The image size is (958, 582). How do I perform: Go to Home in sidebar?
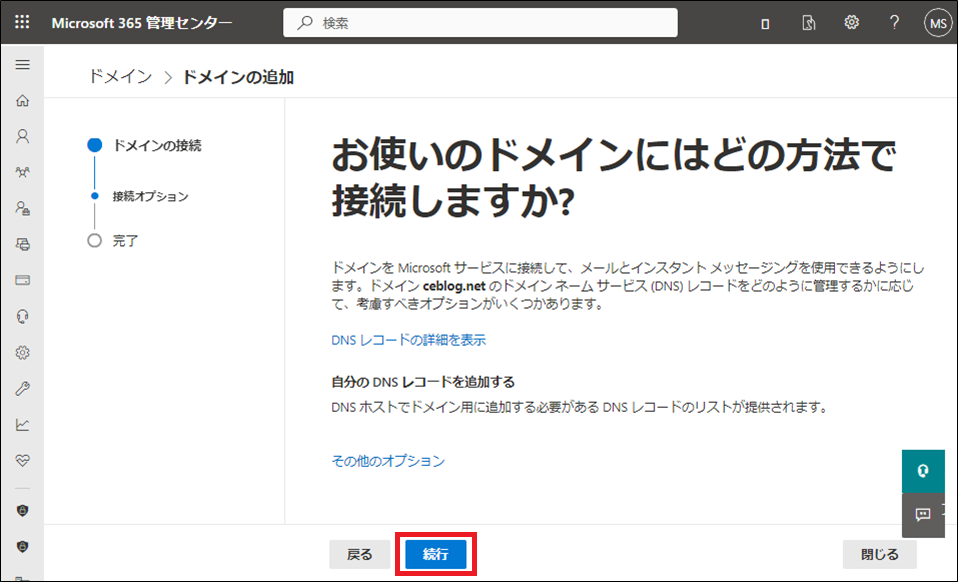point(23,100)
